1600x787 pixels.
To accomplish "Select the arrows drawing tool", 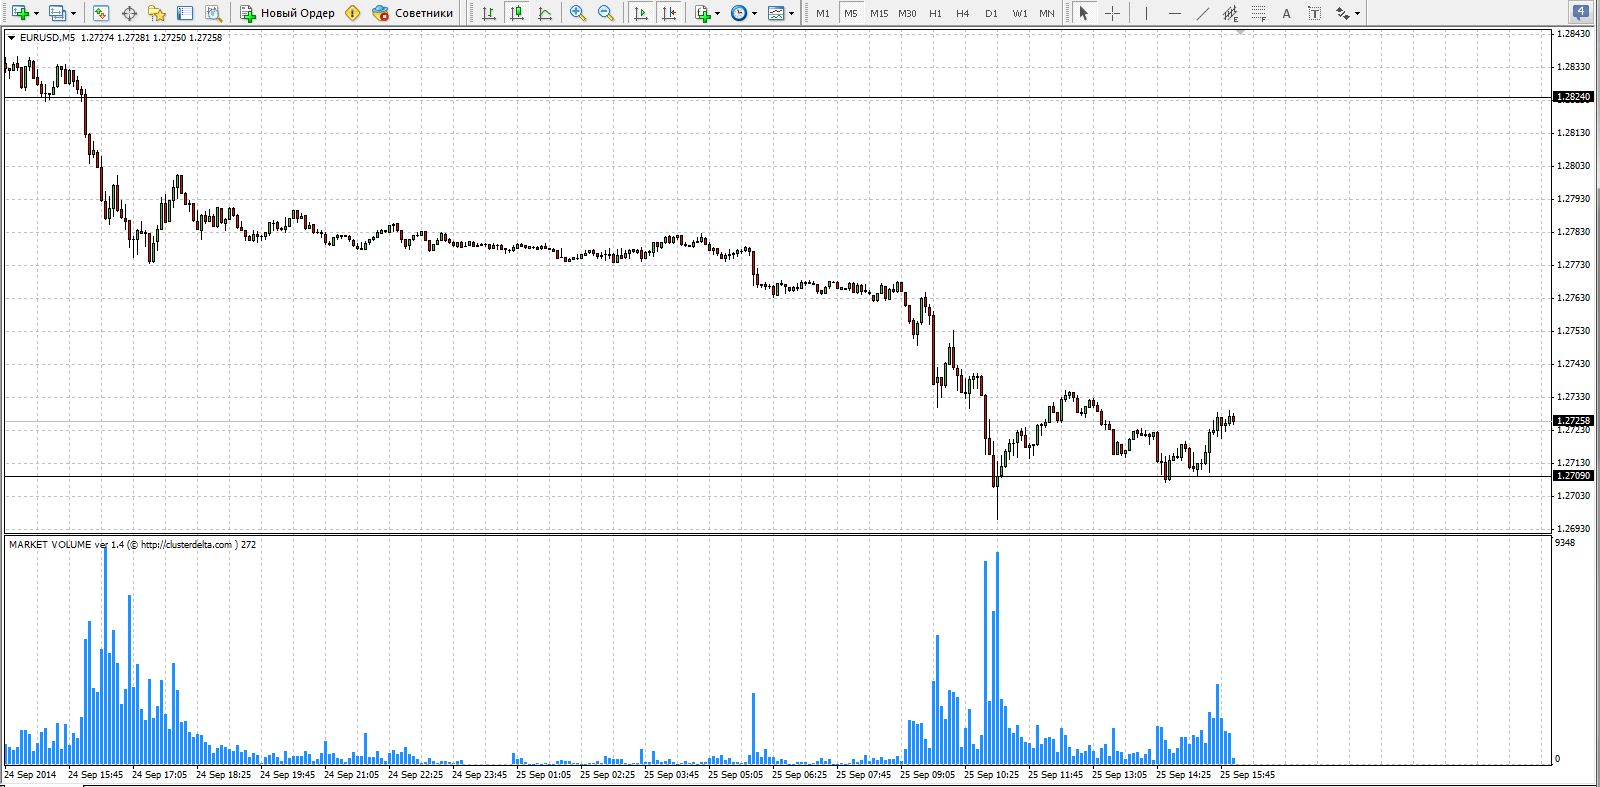I will tap(1342, 13).
